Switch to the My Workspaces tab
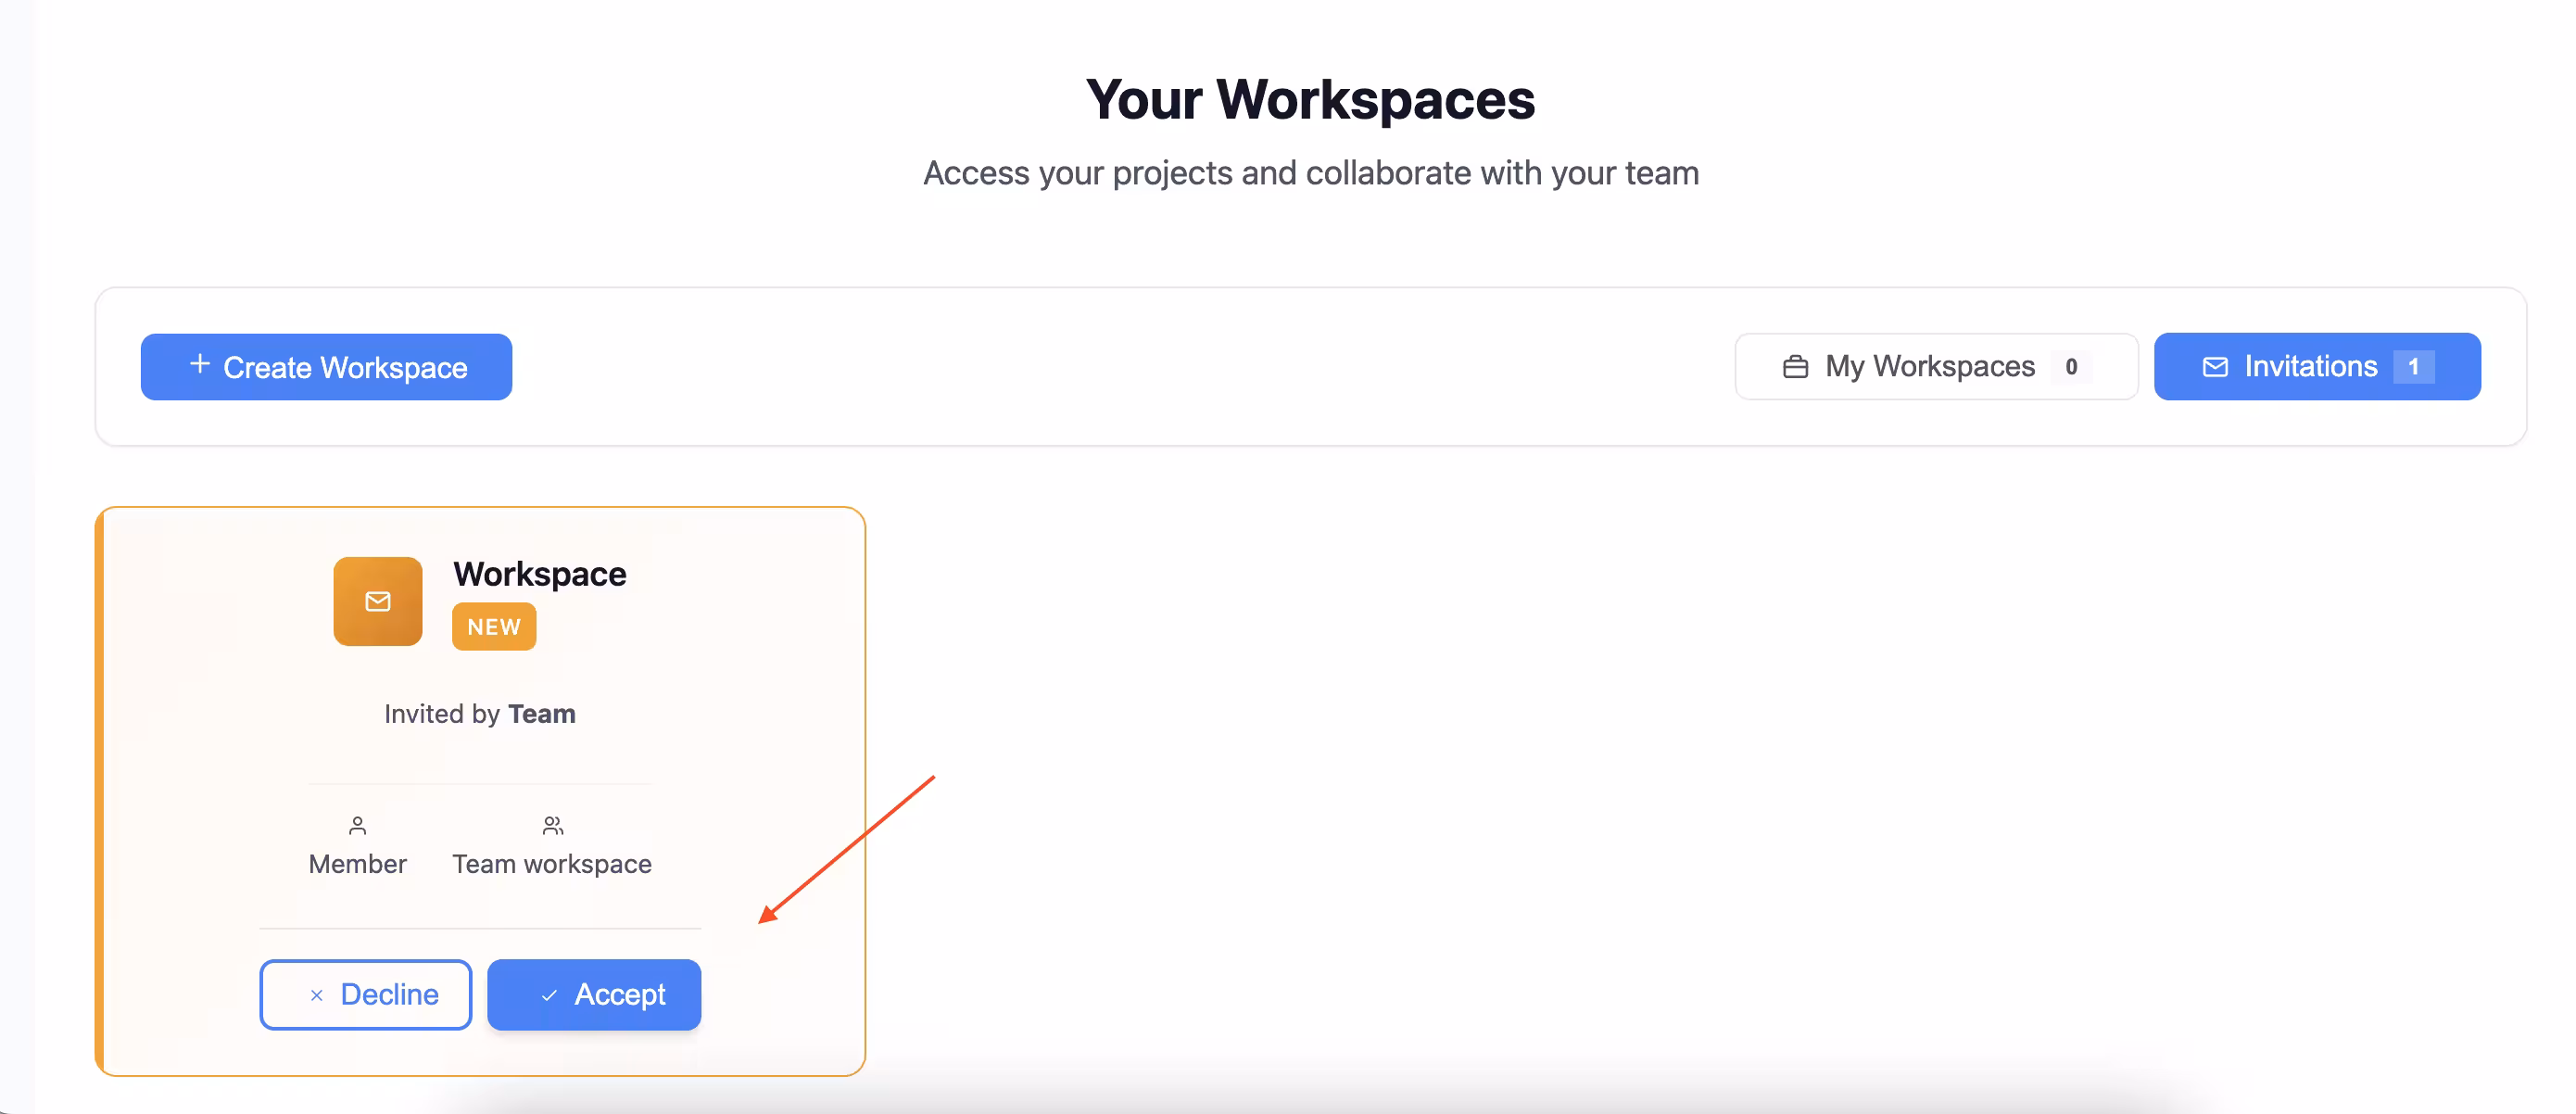The height and width of the screenshot is (1114, 2576). (1935, 367)
